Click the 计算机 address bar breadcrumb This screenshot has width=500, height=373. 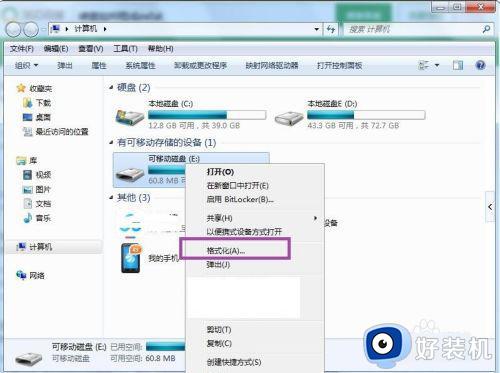pos(85,29)
